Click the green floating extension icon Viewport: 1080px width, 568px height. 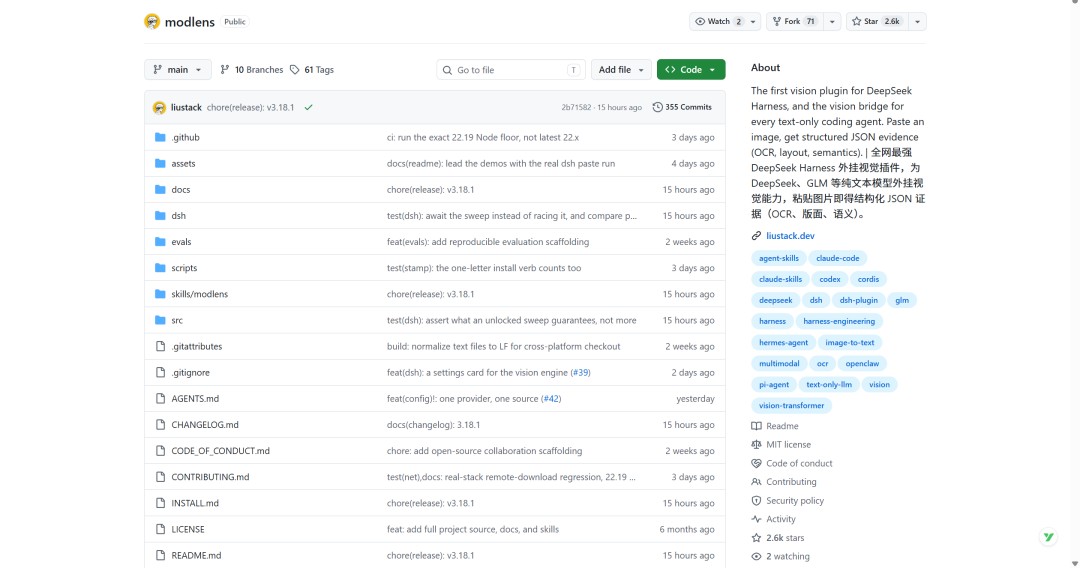pos(1048,537)
